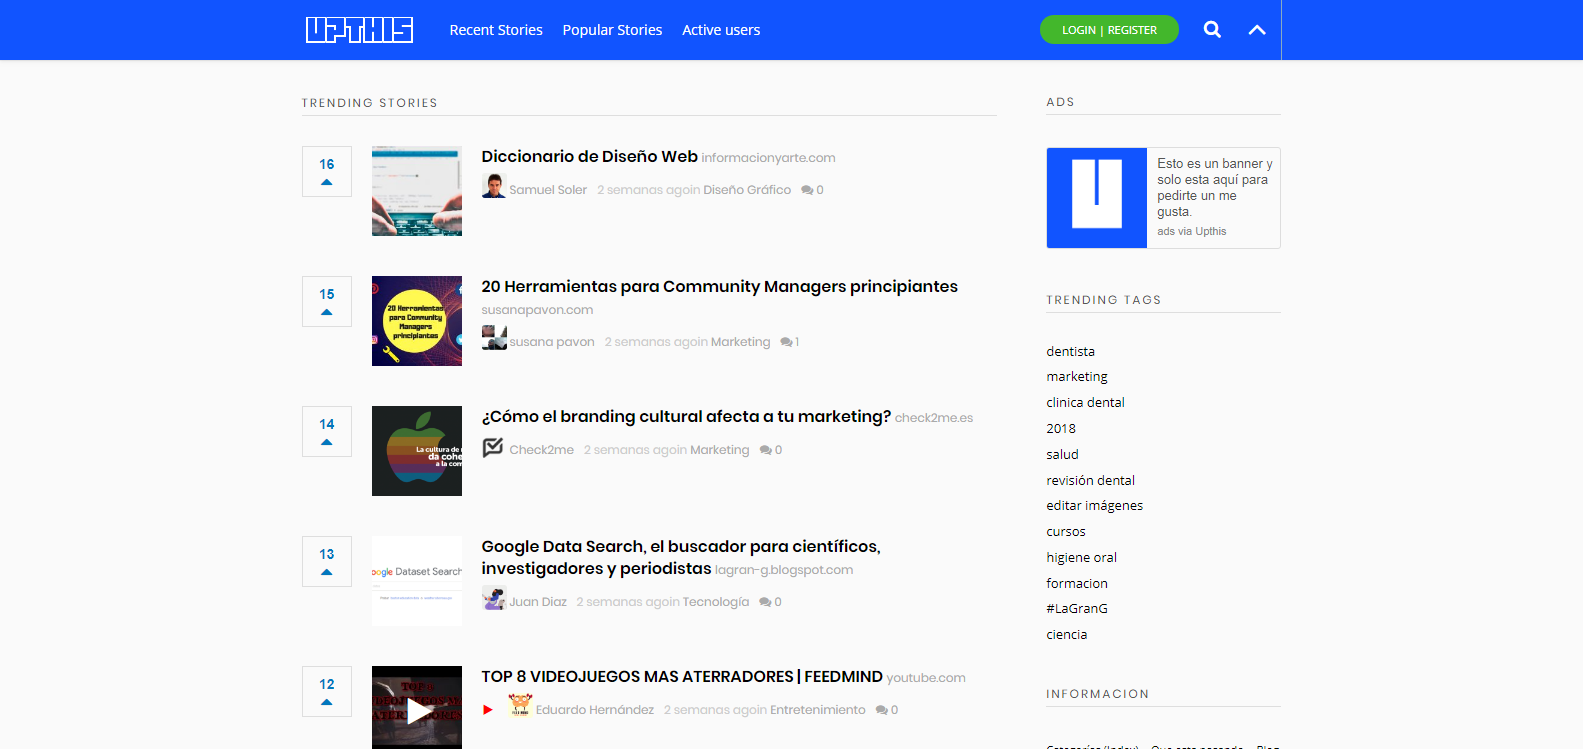
Task: Click Juan Diaz's avatar
Action: 494,598
